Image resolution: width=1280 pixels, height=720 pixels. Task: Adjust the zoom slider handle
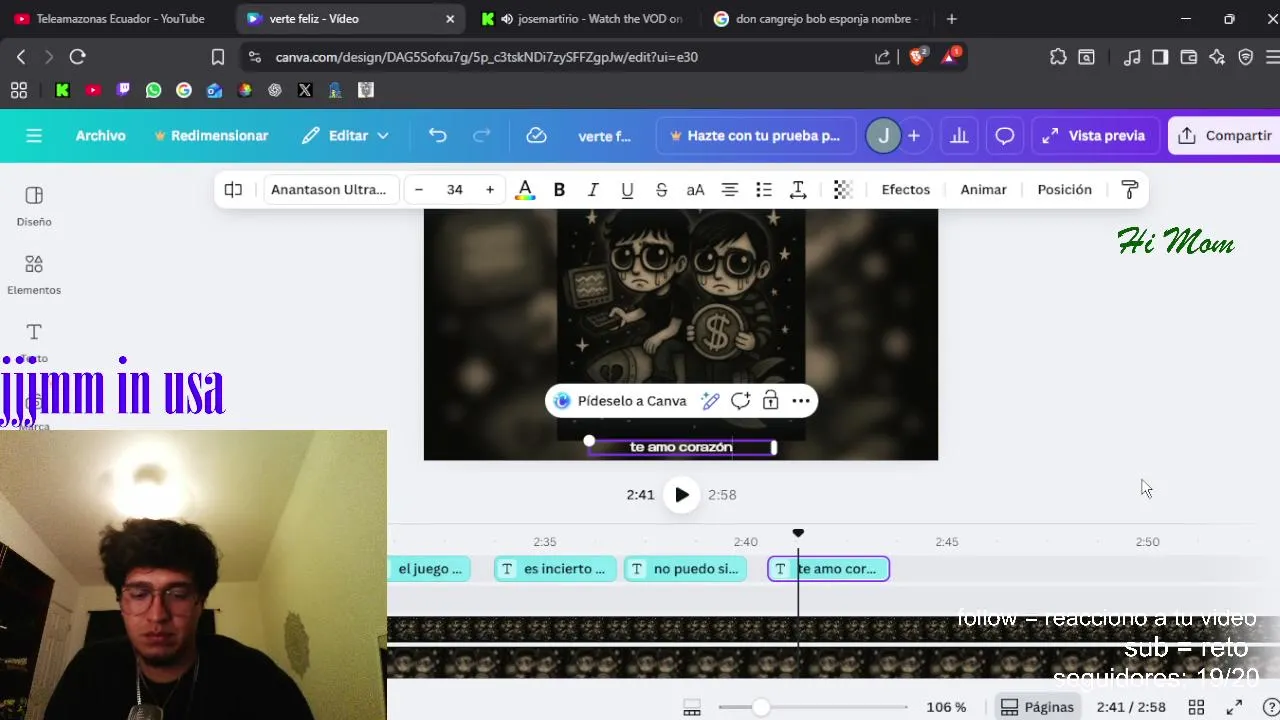pyautogui.click(x=761, y=707)
